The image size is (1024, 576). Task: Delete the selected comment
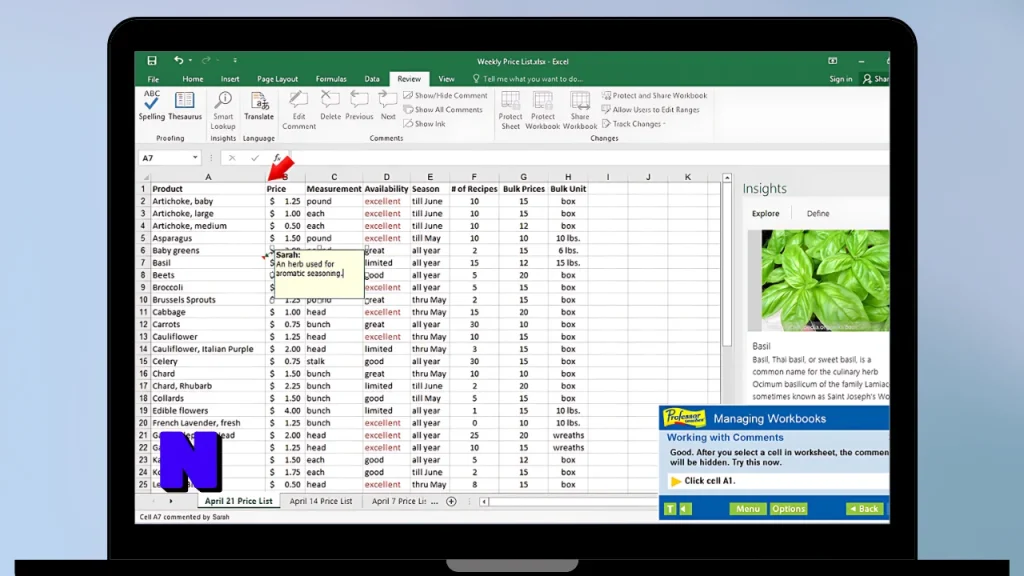[x=330, y=105]
